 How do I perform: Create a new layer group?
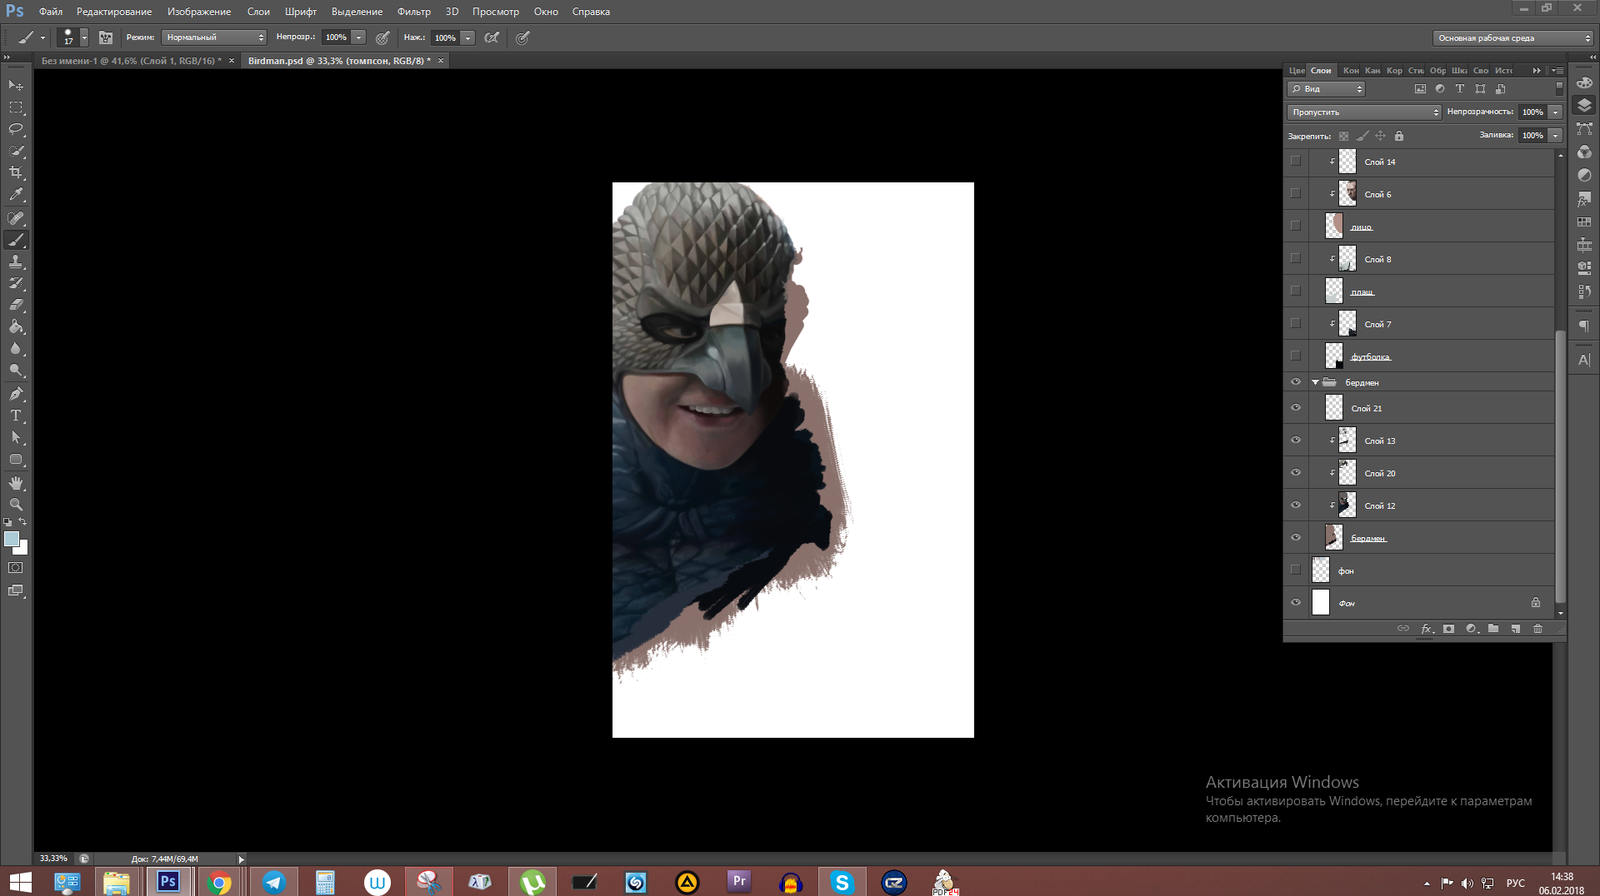coord(1493,629)
